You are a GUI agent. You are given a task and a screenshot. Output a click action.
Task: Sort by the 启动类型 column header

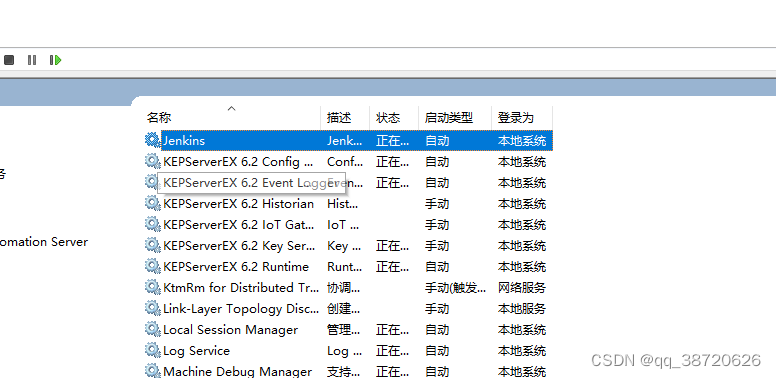point(449,118)
